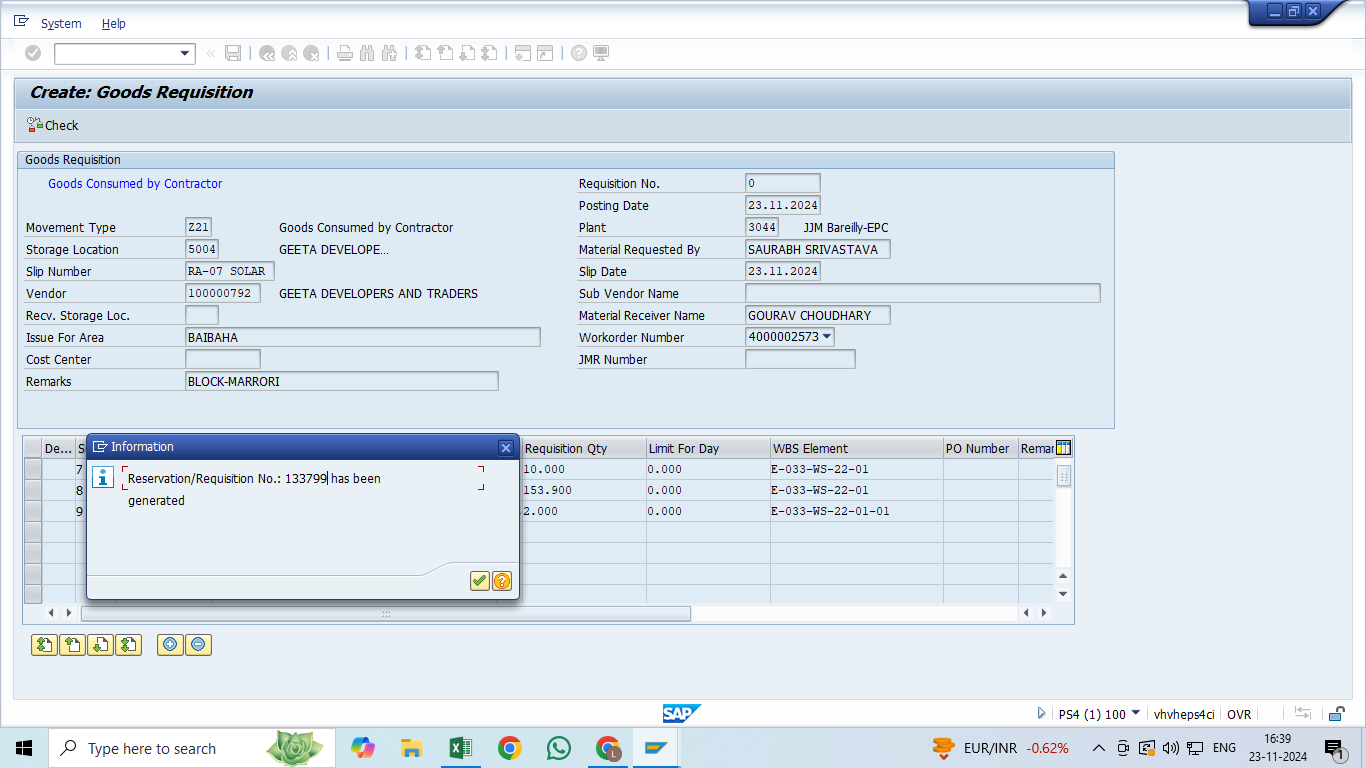
Task: Close the Information popup window
Action: [x=506, y=447]
